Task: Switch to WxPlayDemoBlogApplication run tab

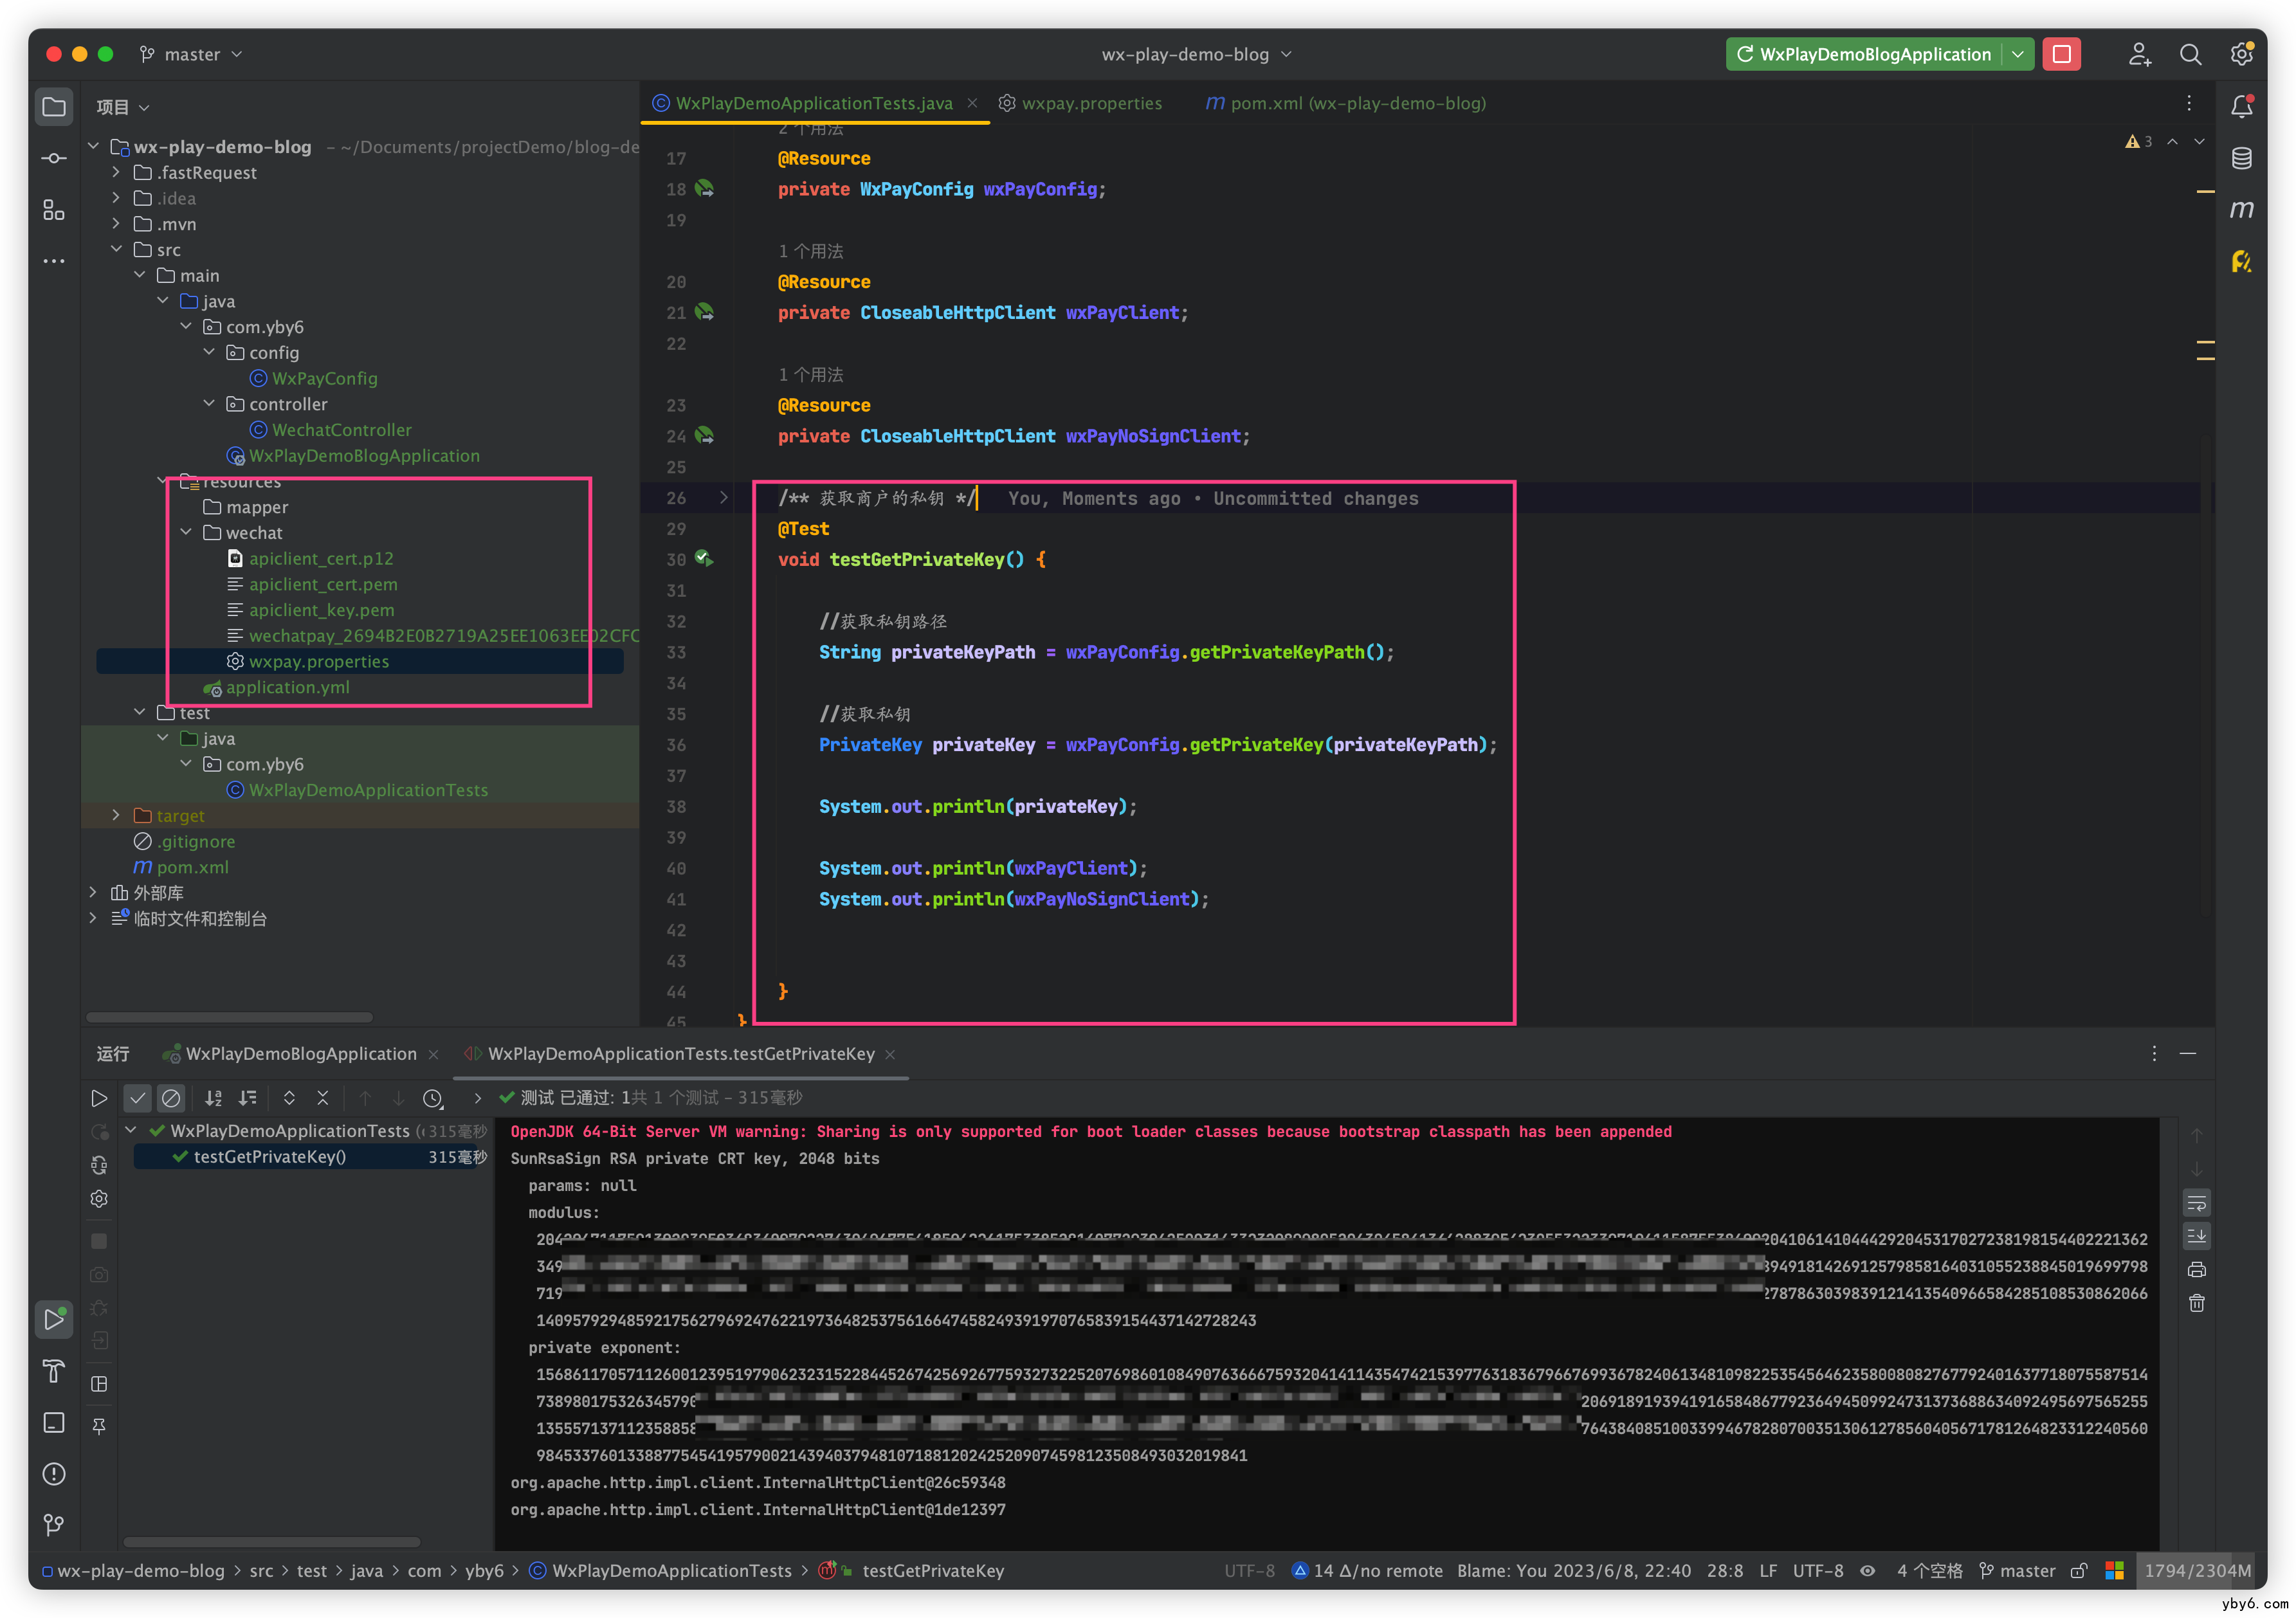Action: click(x=300, y=1054)
